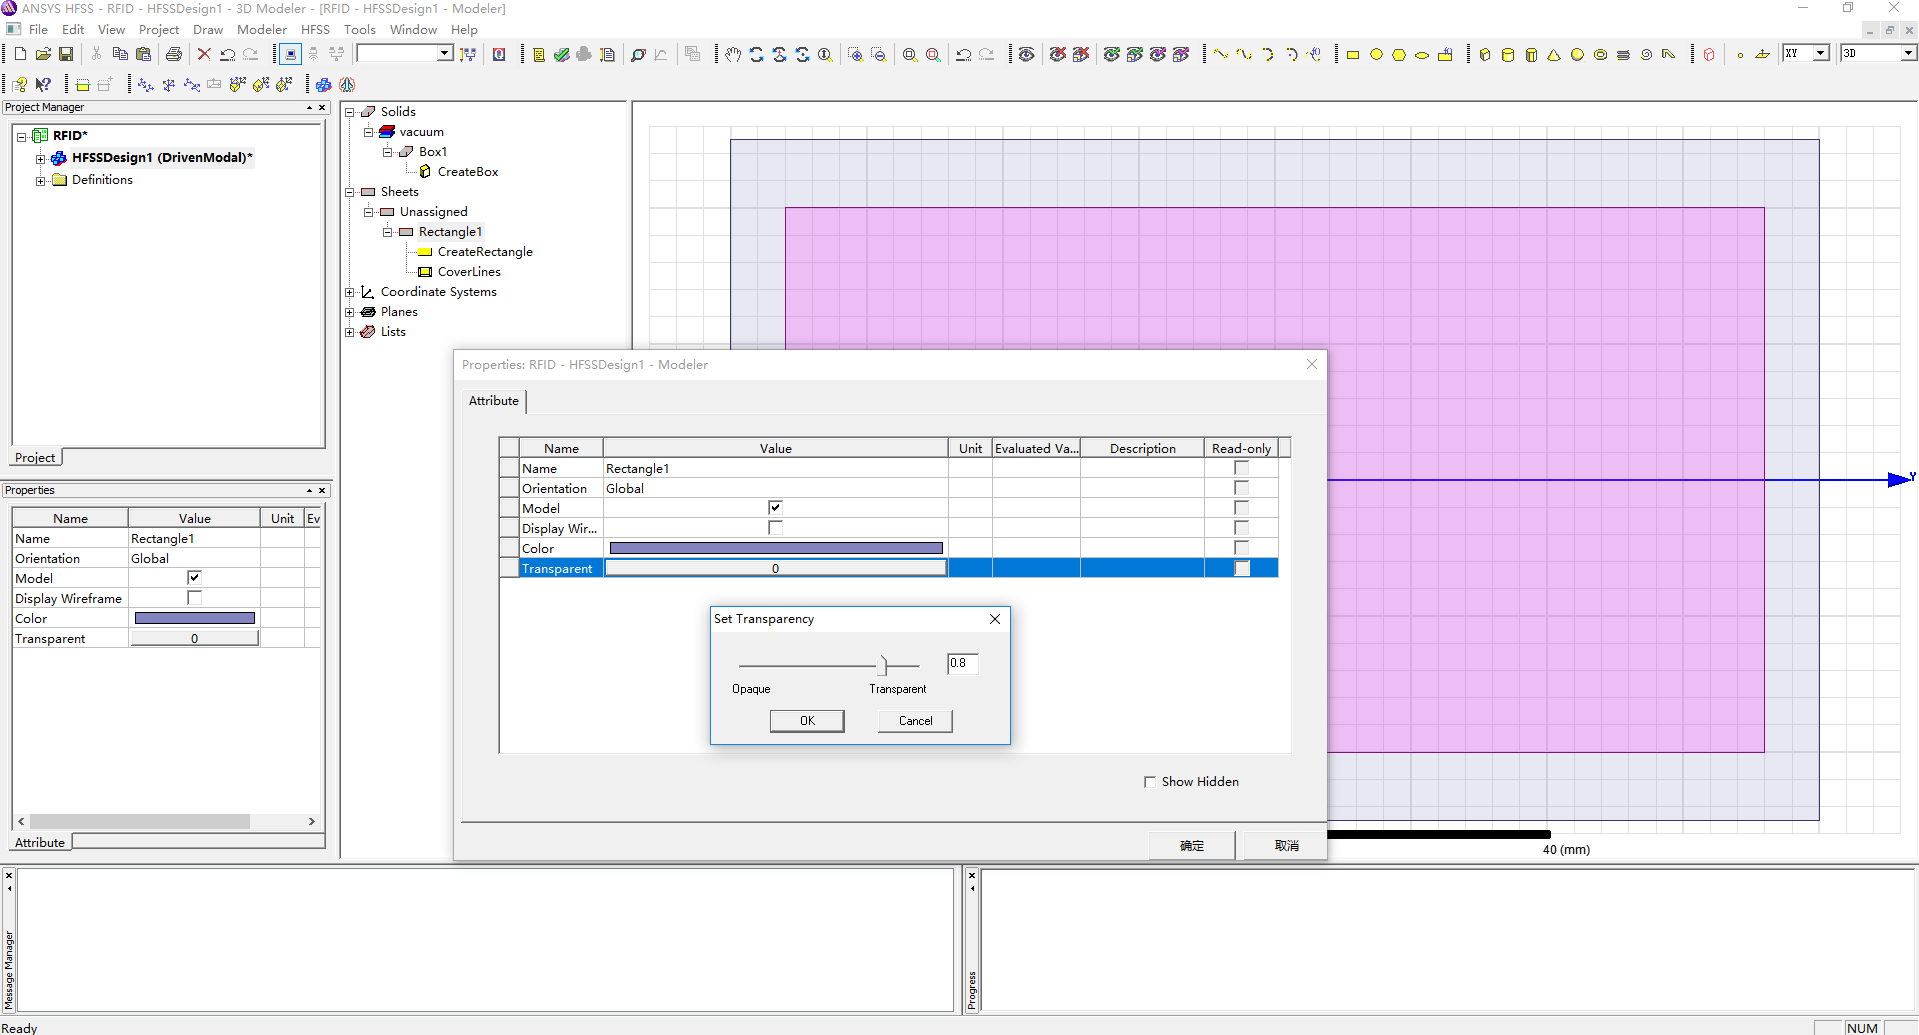Click the New project icon
Image resolution: width=1919 pixels, height=1035 pixels.
[20, 54]
